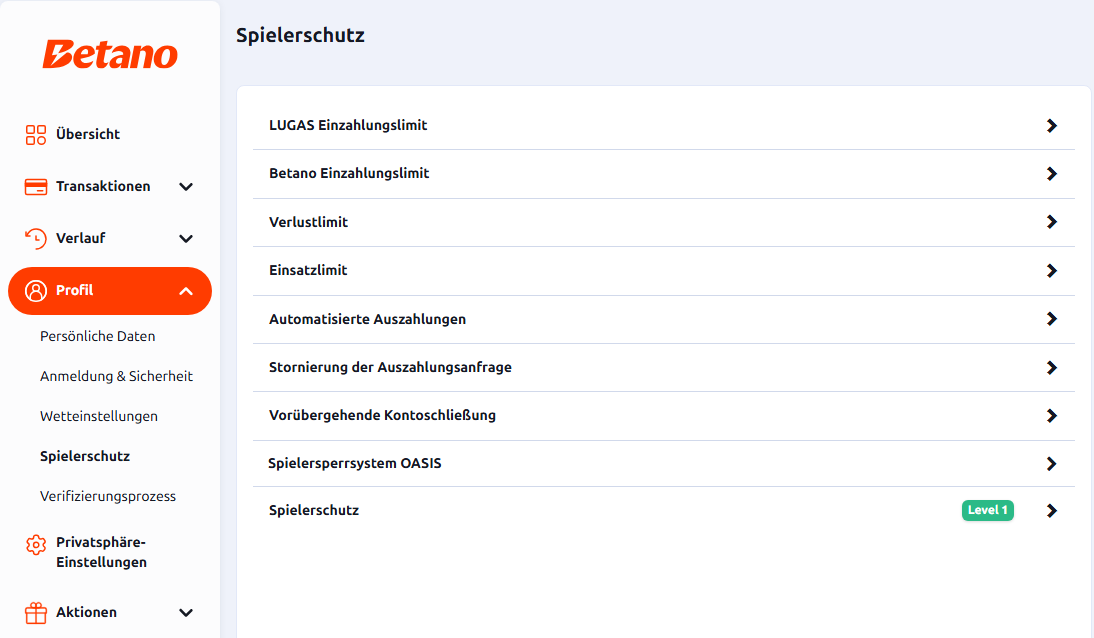Expand the Verlauf submenu chevron

point(186,239)
